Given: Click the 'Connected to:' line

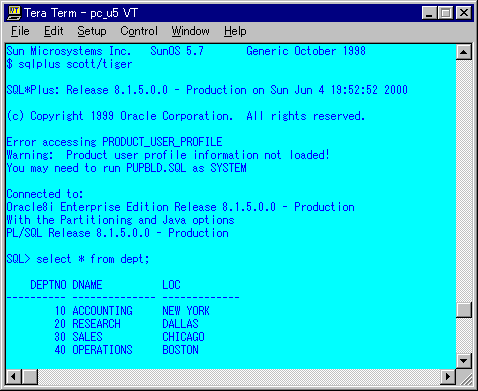Looking at the screenshot, I should tap(45, 194).
